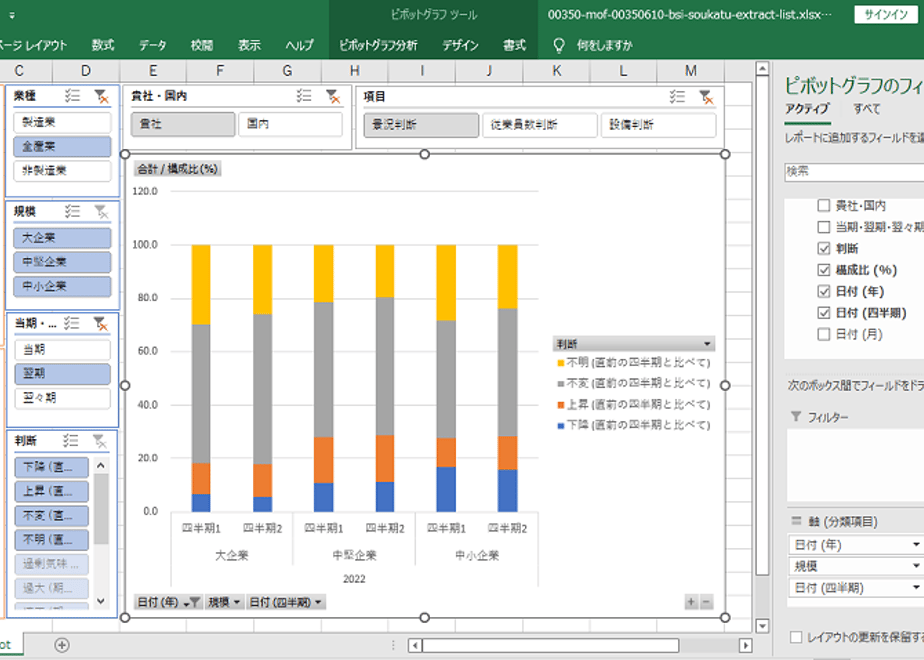Toggle multi-select in 貴社・国内 slicer
Viewport: 924px width, 660px height.
click(304, 95)
